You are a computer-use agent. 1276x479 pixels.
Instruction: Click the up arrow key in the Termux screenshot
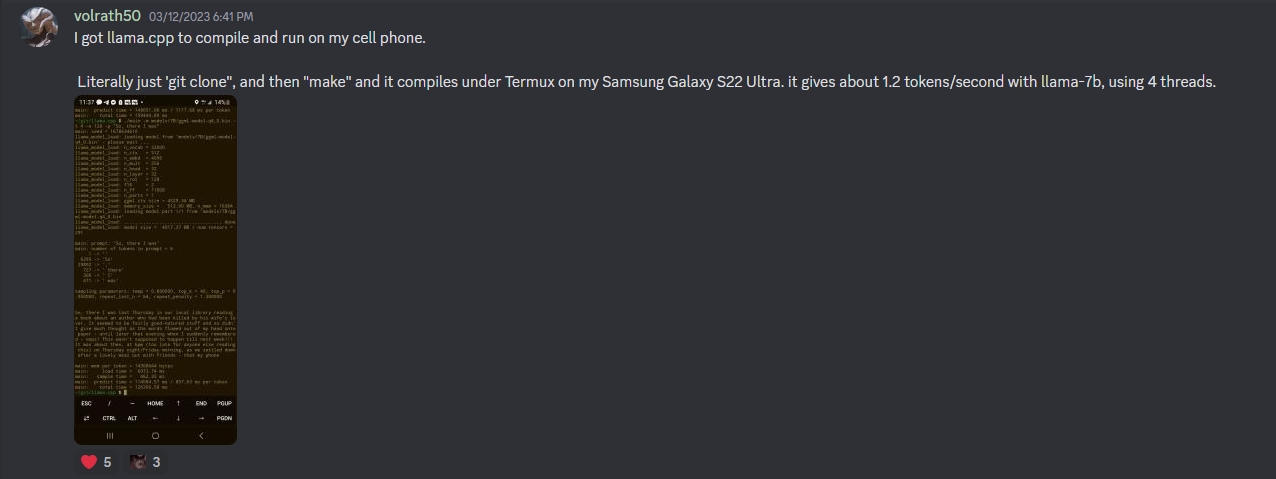(x=178, y=403)
